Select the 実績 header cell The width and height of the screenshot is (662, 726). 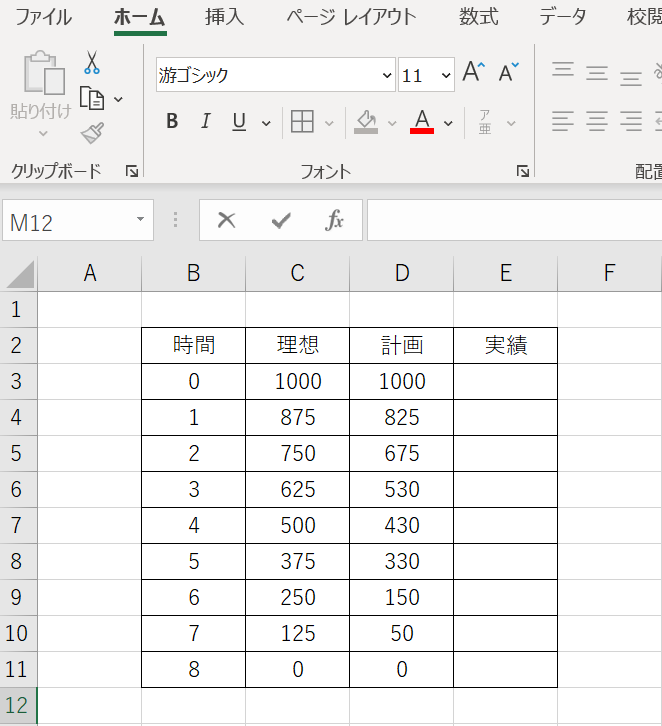[506, 345]
